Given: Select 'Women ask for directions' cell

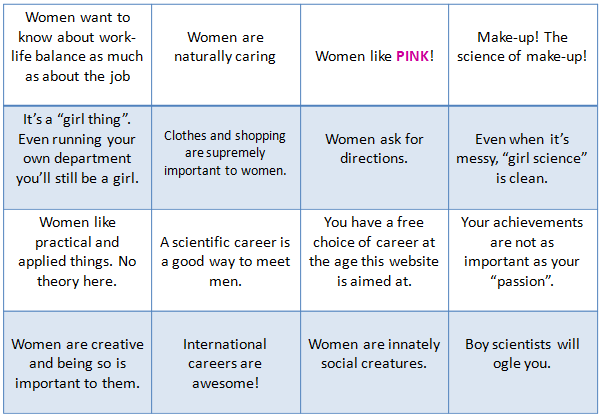Looking at the screenshot, I should [374, 158].
